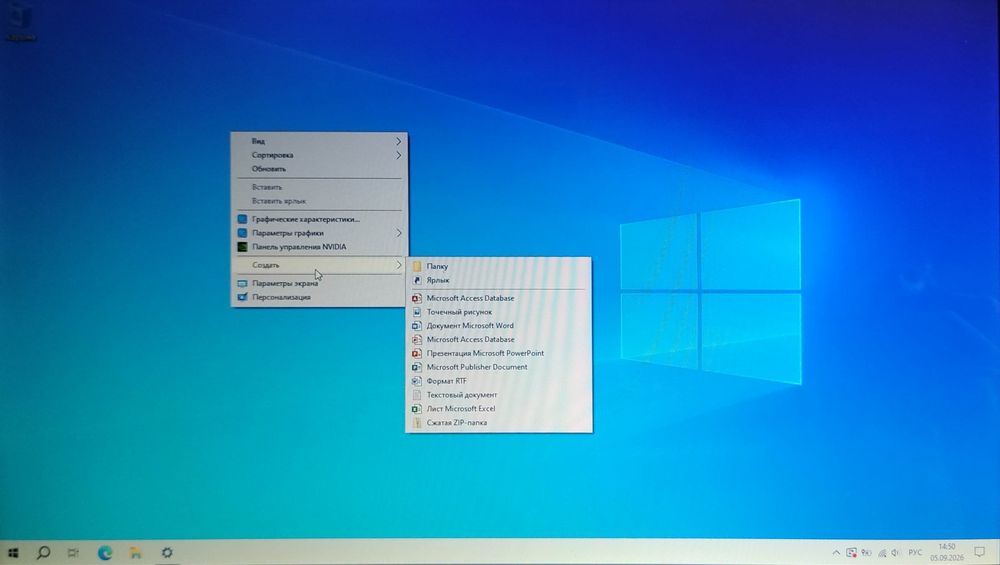Open the notification center icon
This screenshot has height=565, width=1000.
click(x=980, y=552)
